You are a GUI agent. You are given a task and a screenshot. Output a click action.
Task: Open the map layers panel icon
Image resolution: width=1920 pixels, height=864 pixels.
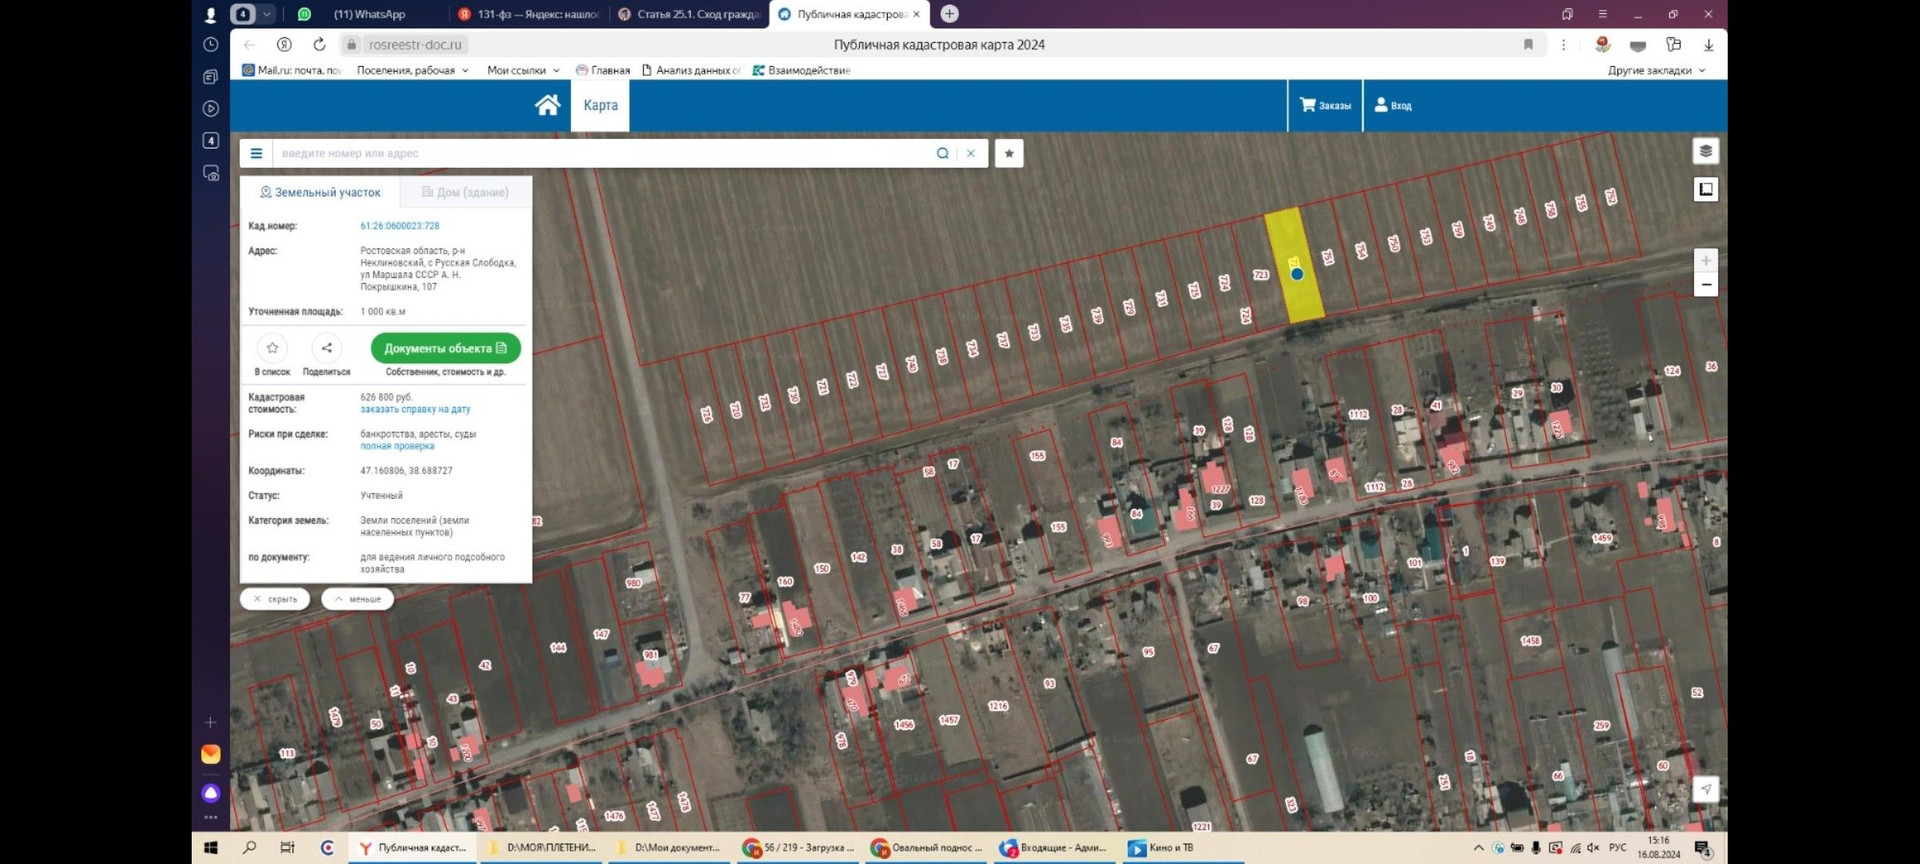pos(1705,151)
